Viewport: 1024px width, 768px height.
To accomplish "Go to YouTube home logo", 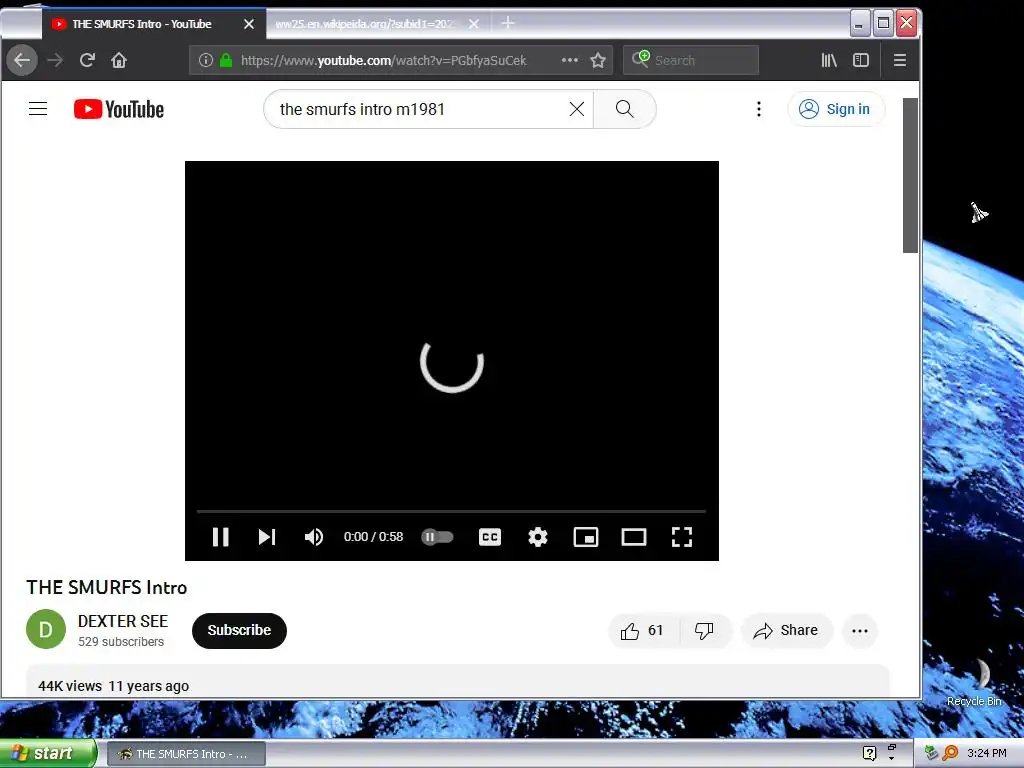I will tap(119, 109).
